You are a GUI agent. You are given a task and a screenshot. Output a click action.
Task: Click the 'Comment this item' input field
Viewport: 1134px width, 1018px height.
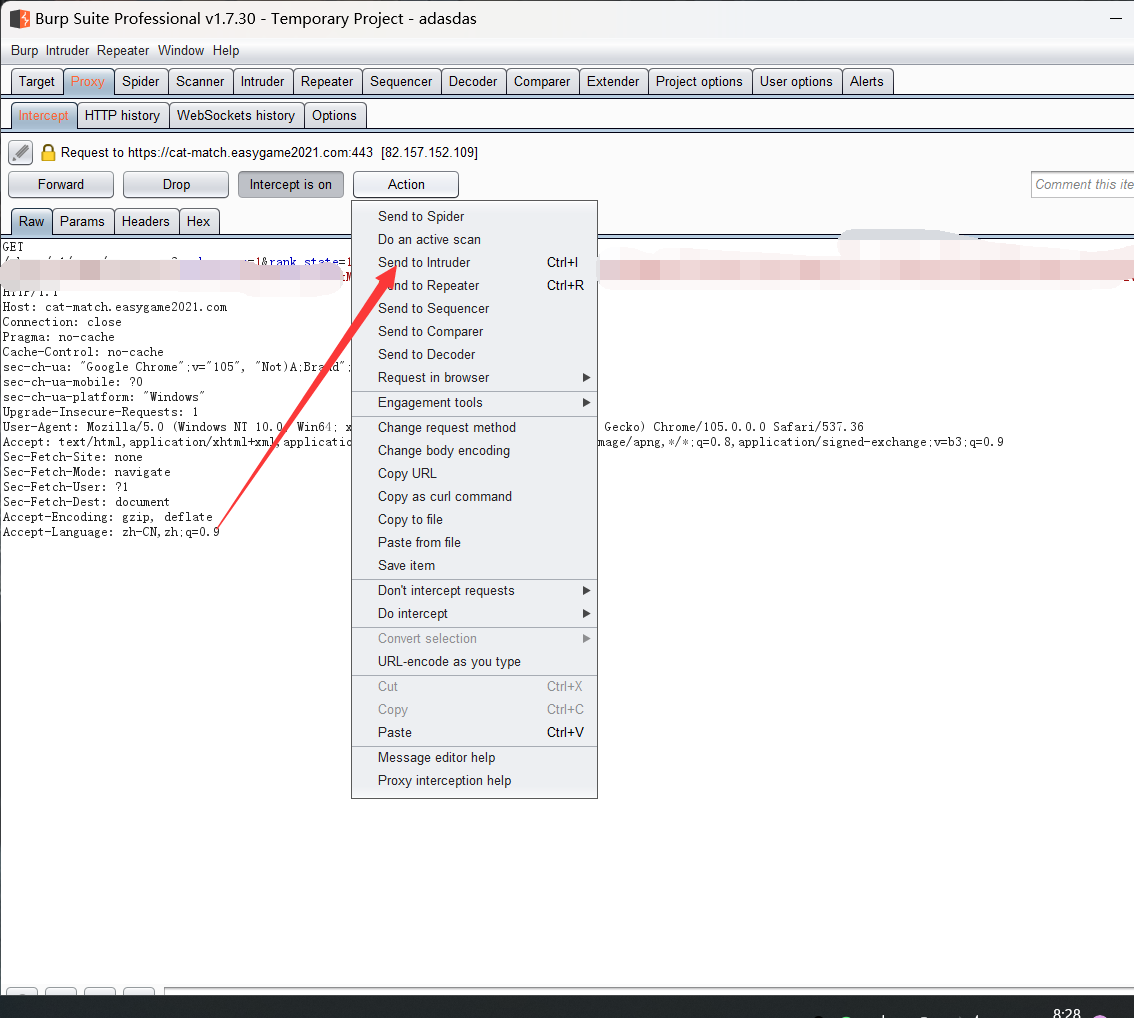coord(1082,184)
